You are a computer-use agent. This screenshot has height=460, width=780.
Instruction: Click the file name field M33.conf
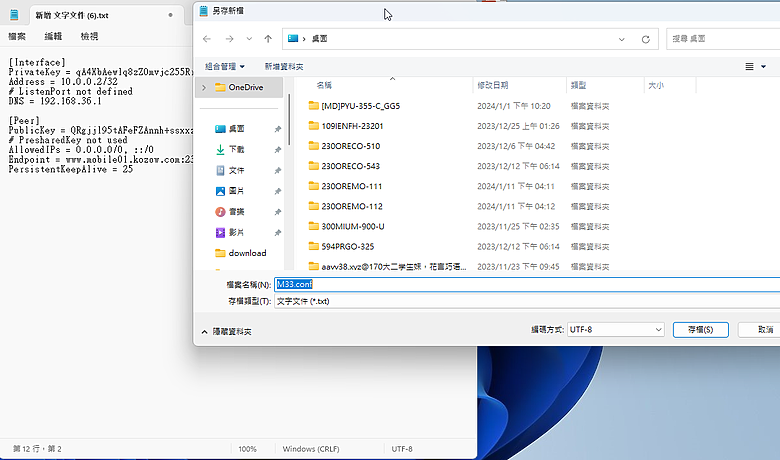[527, 284]
